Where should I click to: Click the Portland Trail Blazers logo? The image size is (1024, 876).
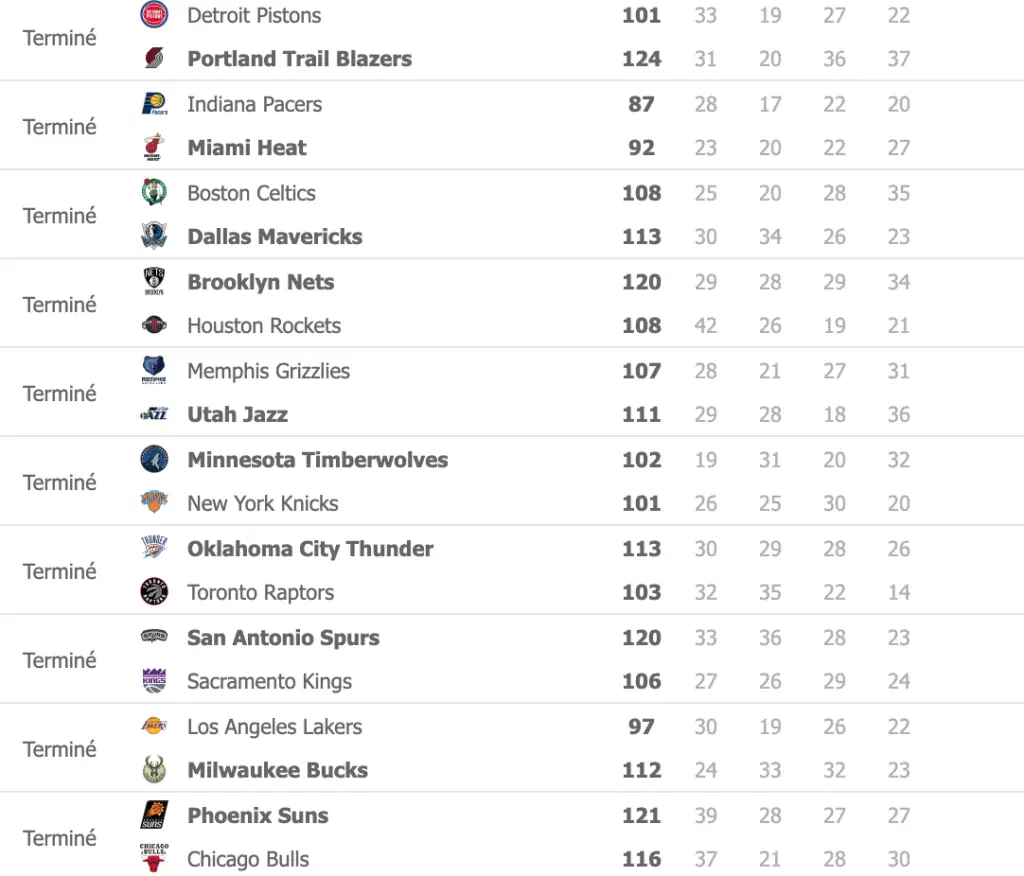[x=154, y=58]
